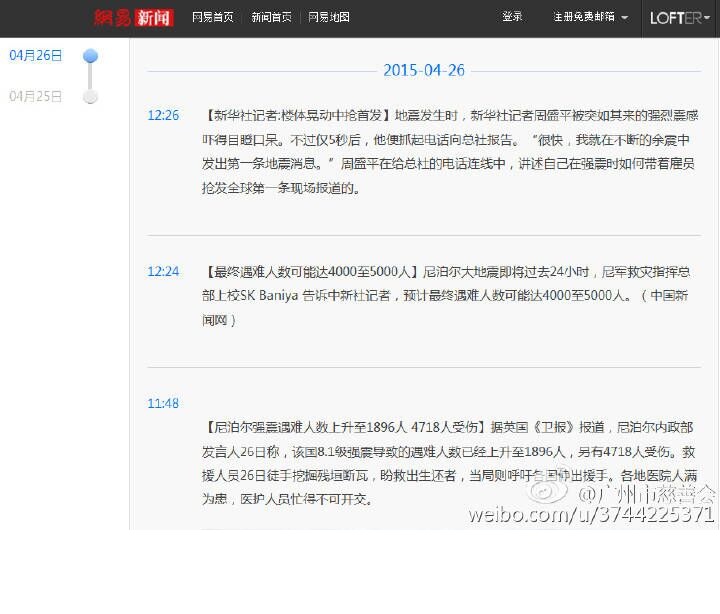
Task: Open headline 最终遇难人数可能达4000至5000人
Action: (x=311, y=271)
